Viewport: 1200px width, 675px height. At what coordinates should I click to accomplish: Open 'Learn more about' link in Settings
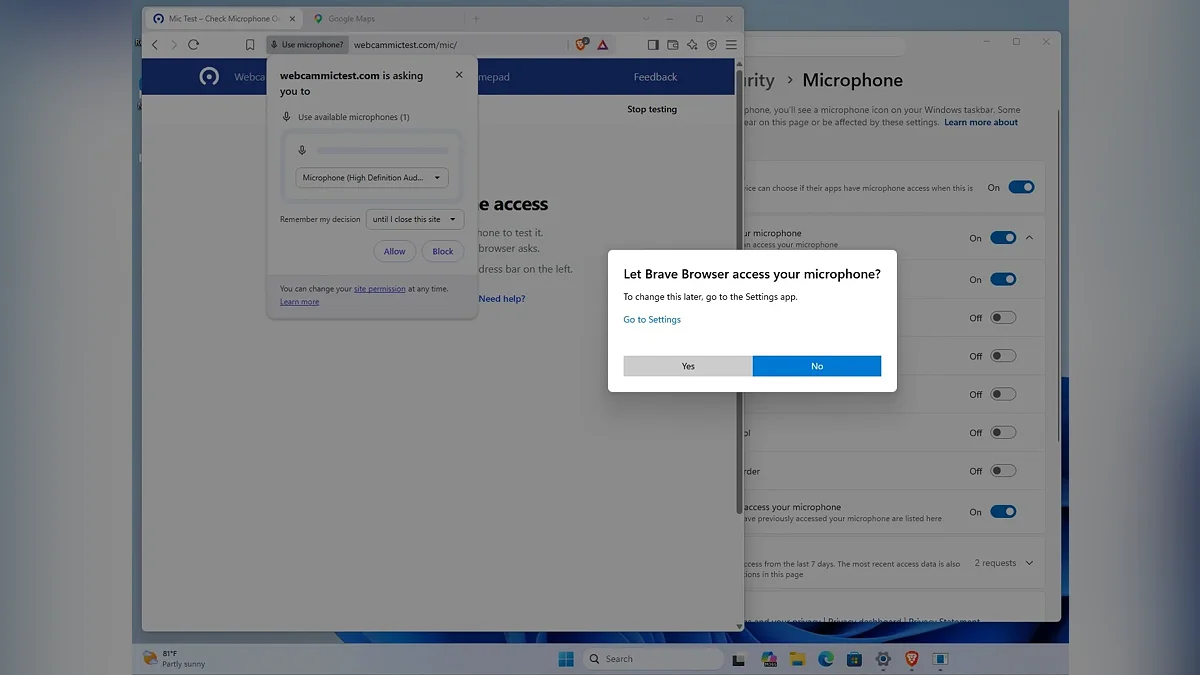tap(981, 123)
